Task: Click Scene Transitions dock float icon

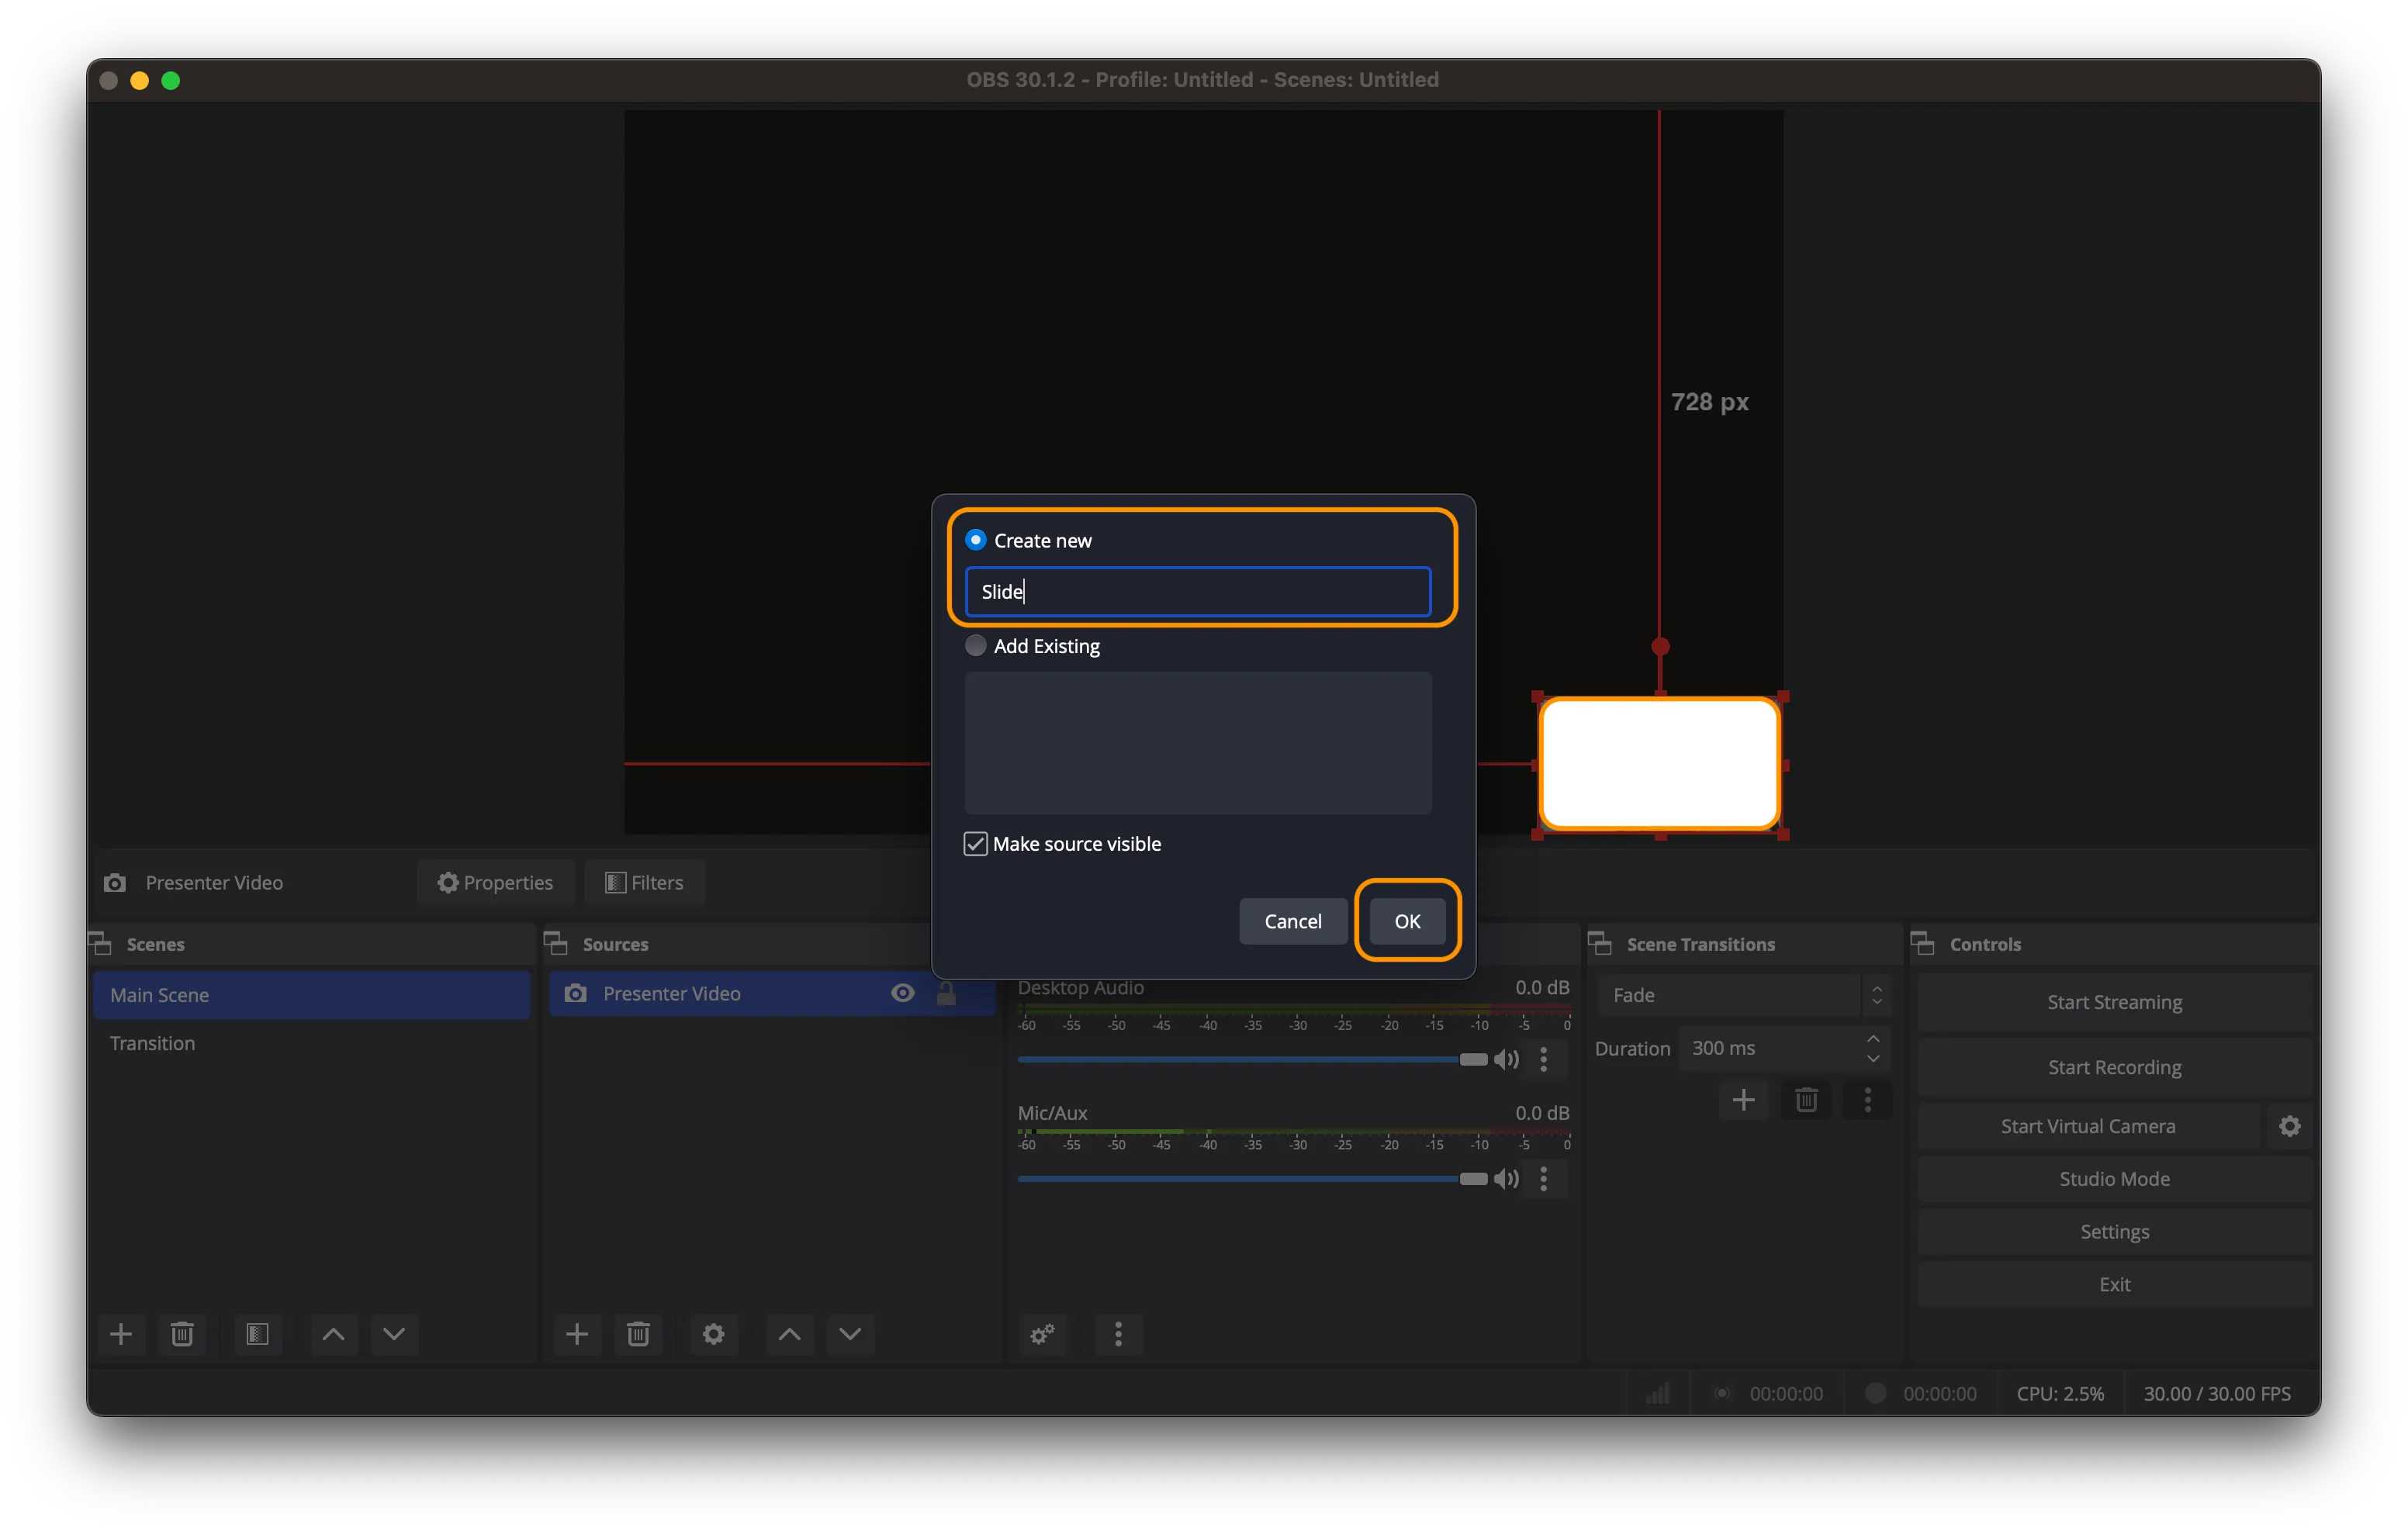Action: (1600, 943)
